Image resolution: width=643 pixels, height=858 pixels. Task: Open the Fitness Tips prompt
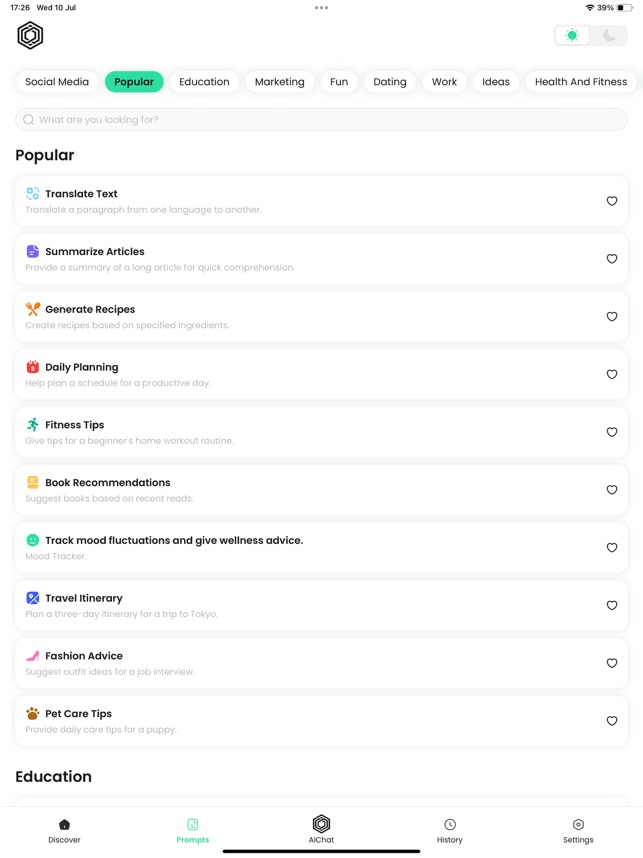[300, 432]
